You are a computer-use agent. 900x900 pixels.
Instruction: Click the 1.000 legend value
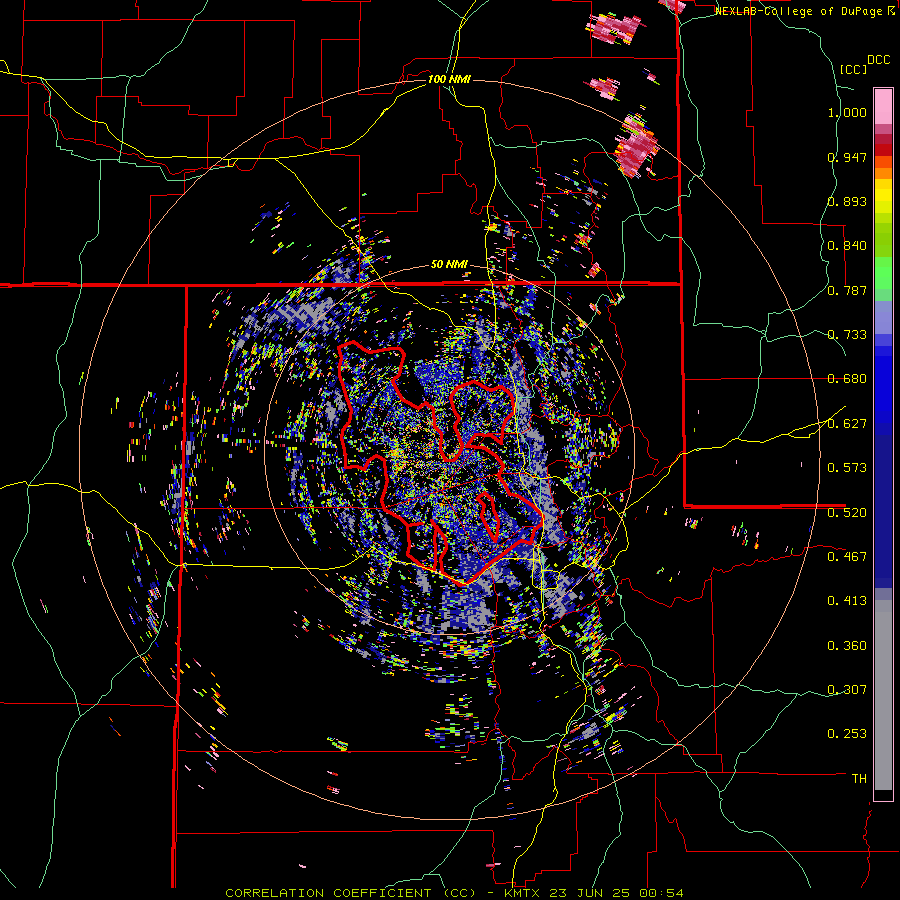[847, 112]
